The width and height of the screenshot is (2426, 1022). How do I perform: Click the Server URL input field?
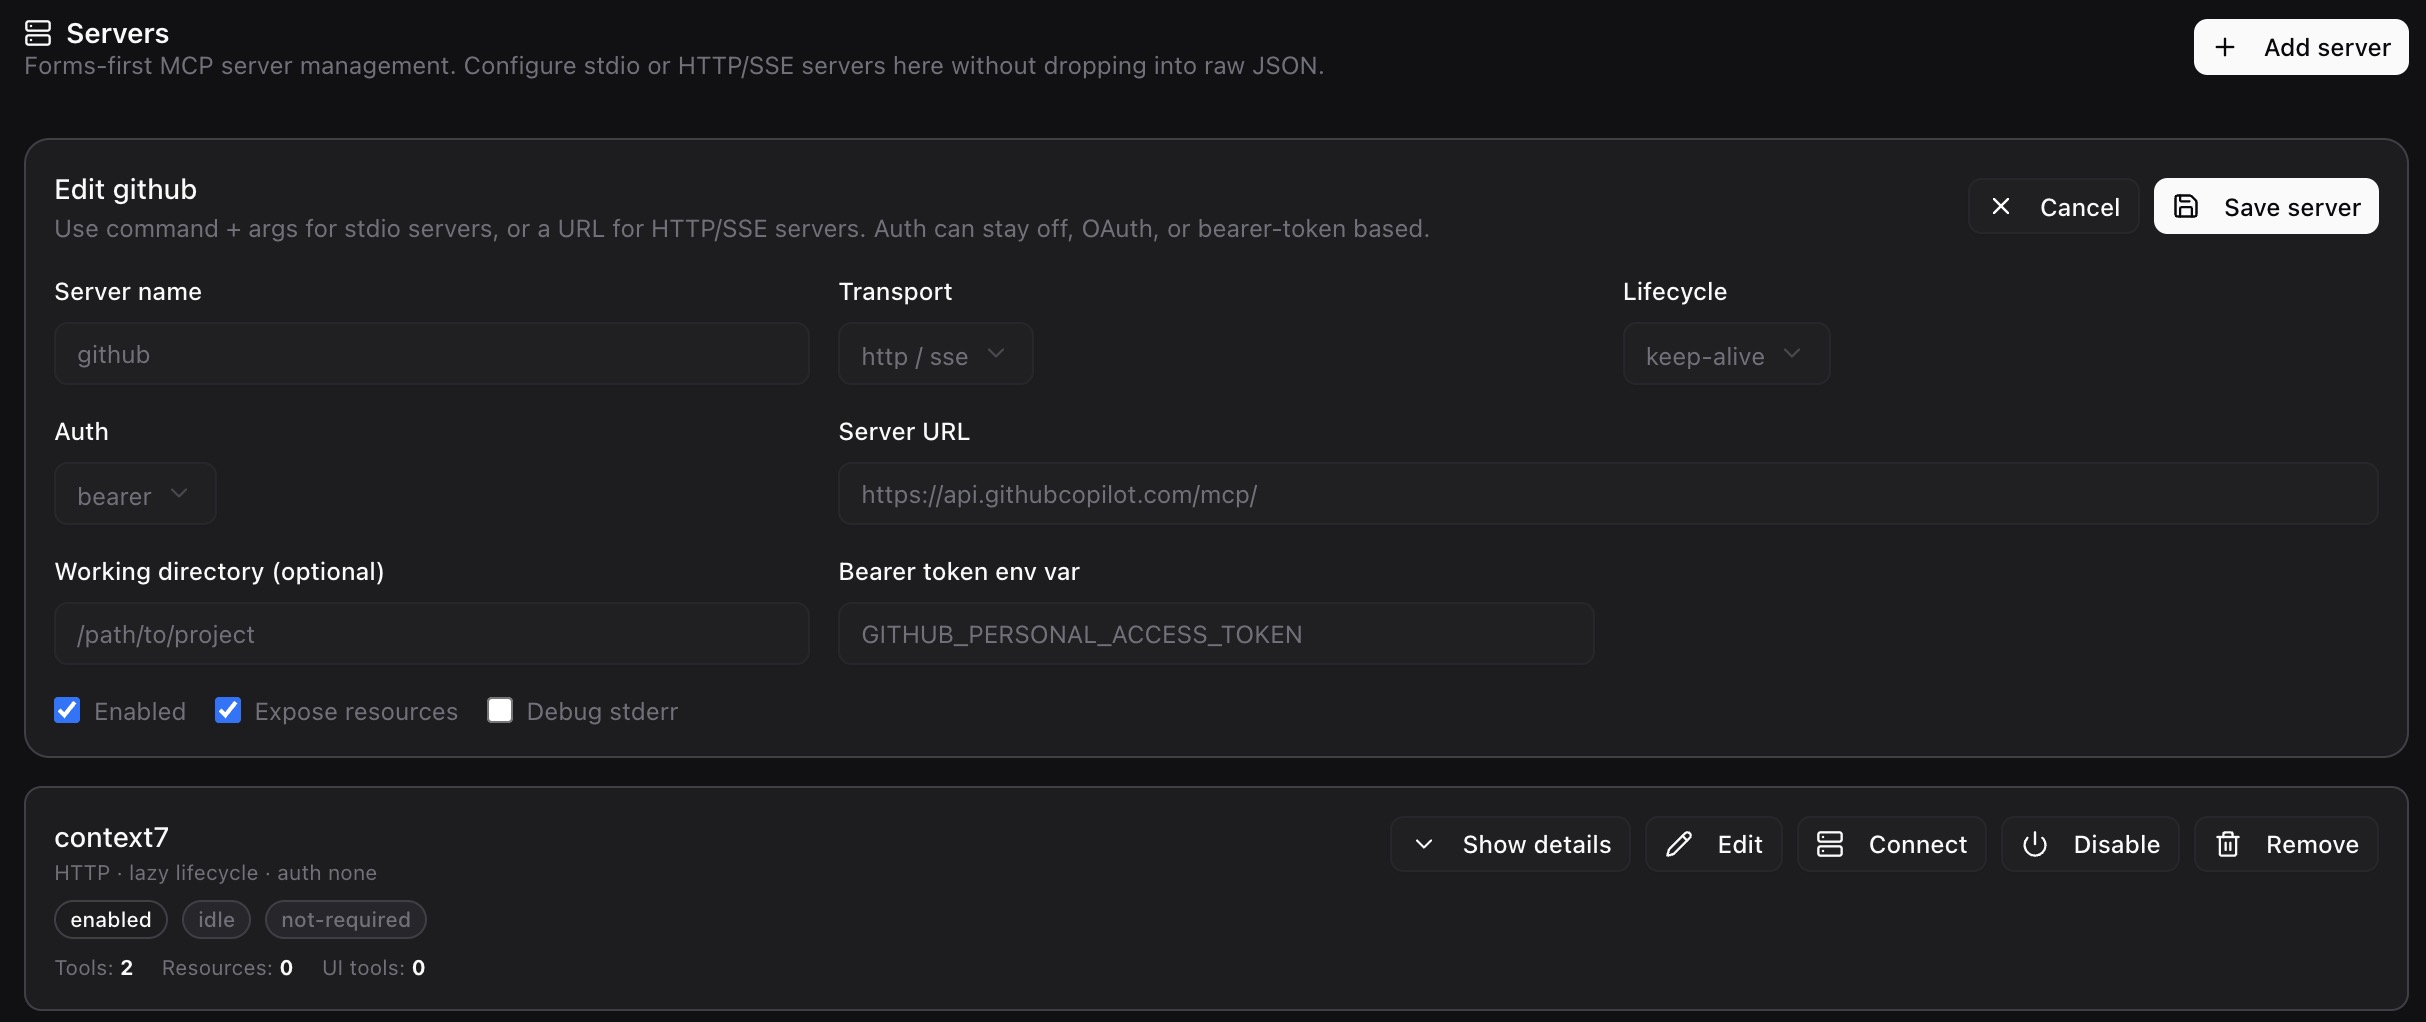tap(1607, 494)
